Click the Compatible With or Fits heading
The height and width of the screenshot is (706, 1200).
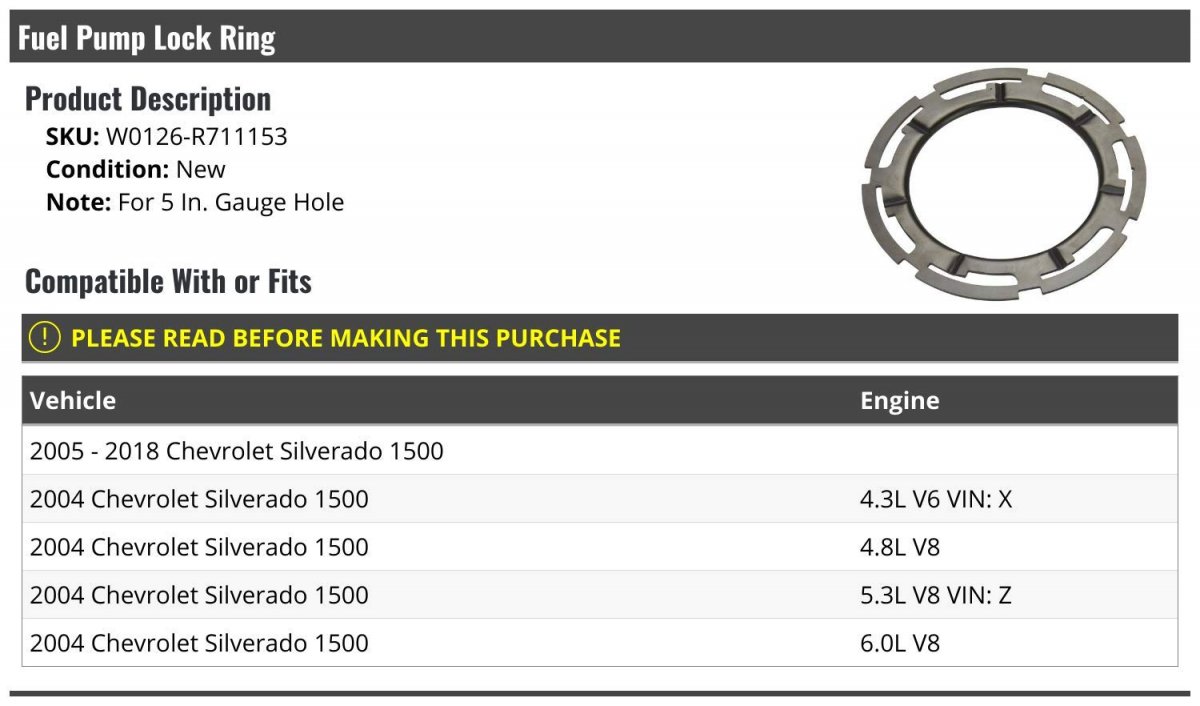(168, 282)
